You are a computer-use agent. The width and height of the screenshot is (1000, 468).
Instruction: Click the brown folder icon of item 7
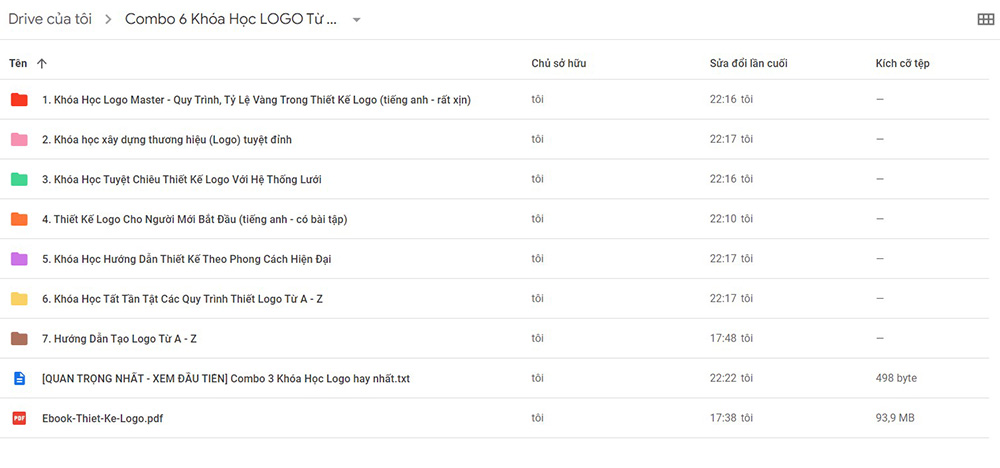click(x=19, y=339)
